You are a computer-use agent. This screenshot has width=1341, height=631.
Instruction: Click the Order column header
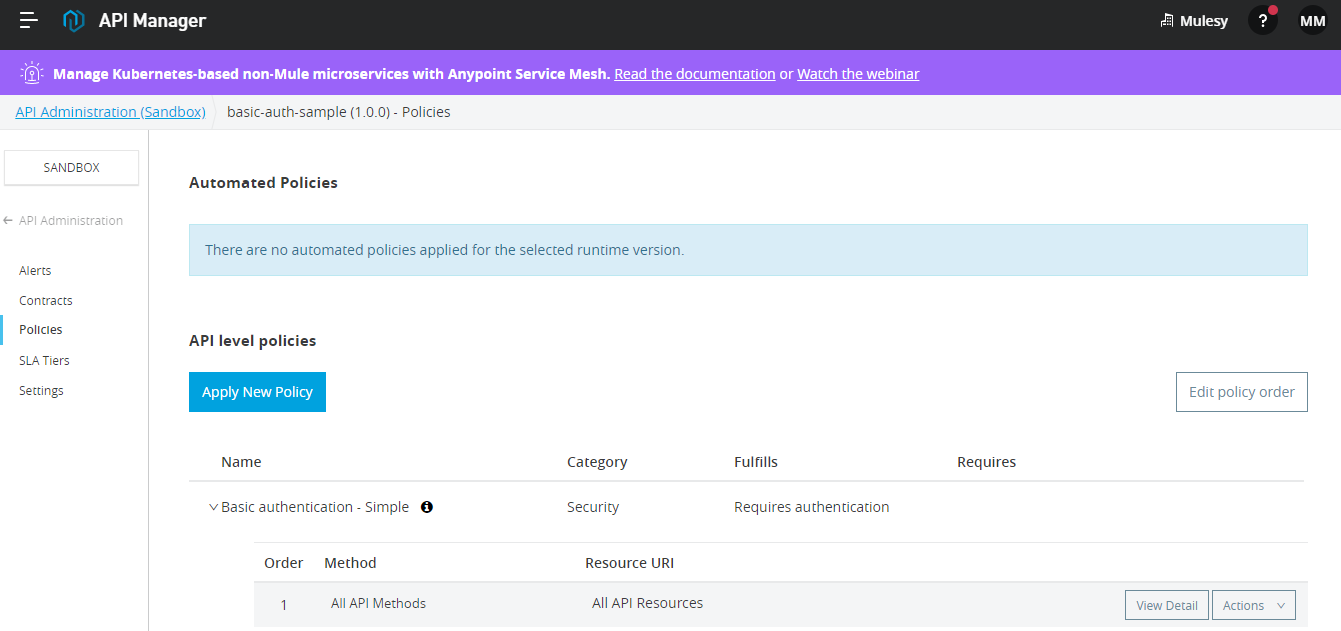[x=283, y=563]
